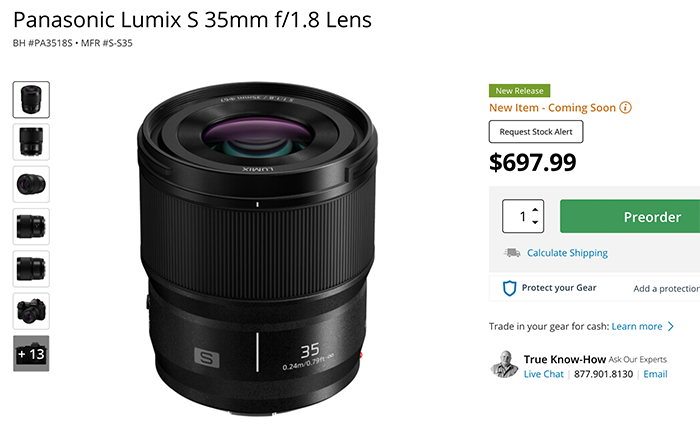Screen dimensions: 700x425
Task: Click the Coming Soon info icon
Action: [x=626, y=107]
